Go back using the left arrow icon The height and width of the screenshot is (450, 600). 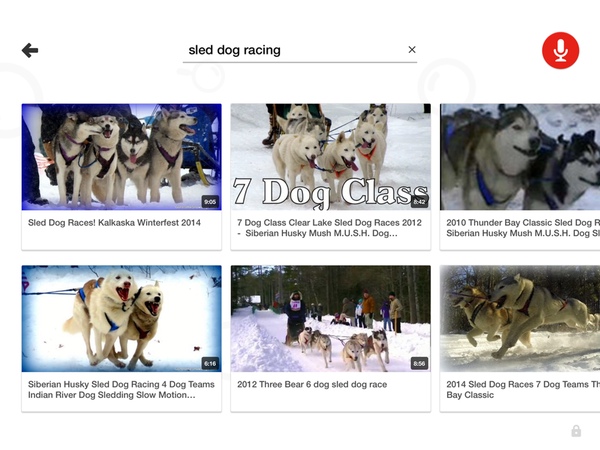point(30,50)
